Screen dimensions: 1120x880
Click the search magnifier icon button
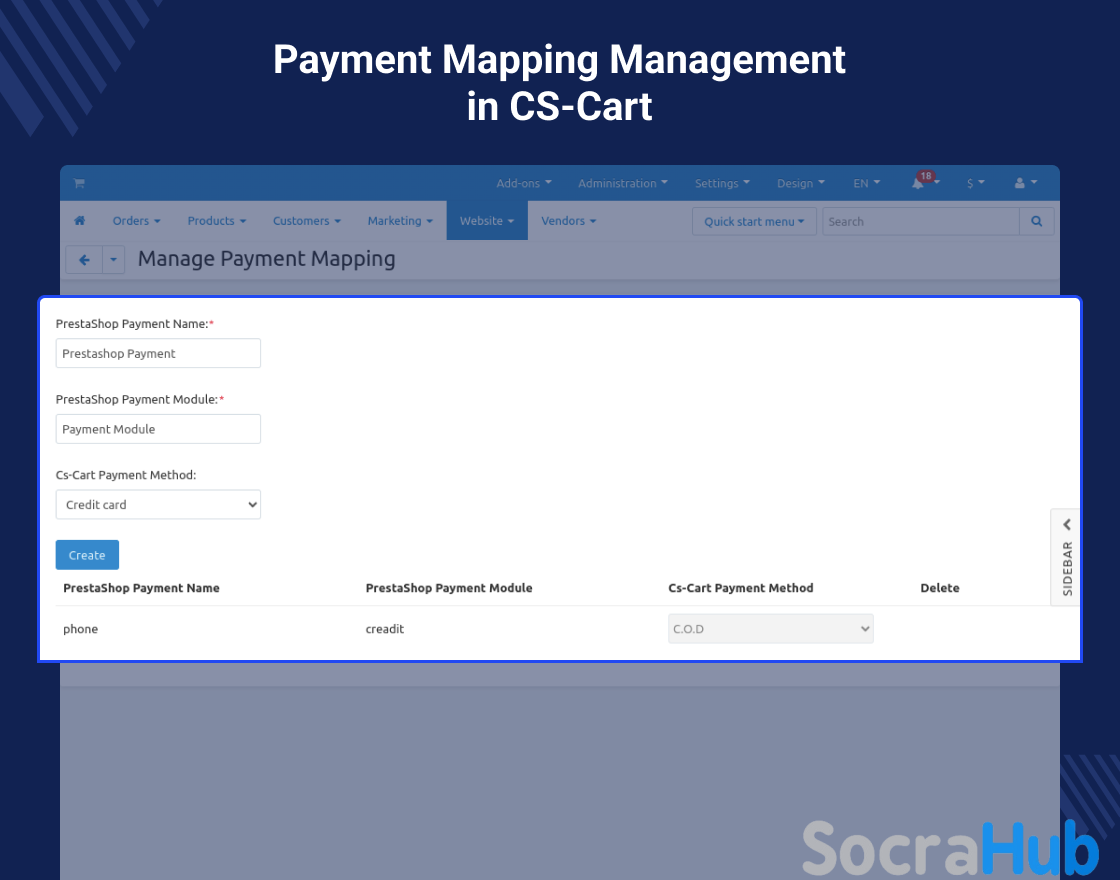[1036, 221]
